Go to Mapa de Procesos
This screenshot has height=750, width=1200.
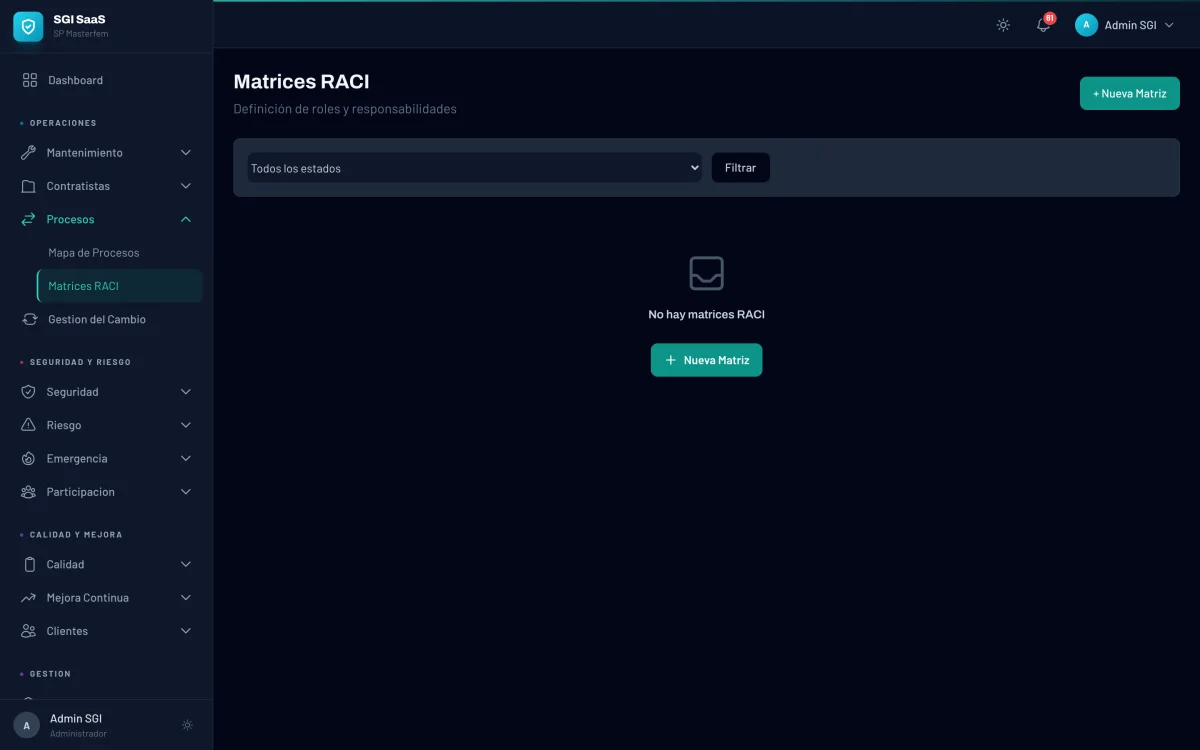[94, 253]
